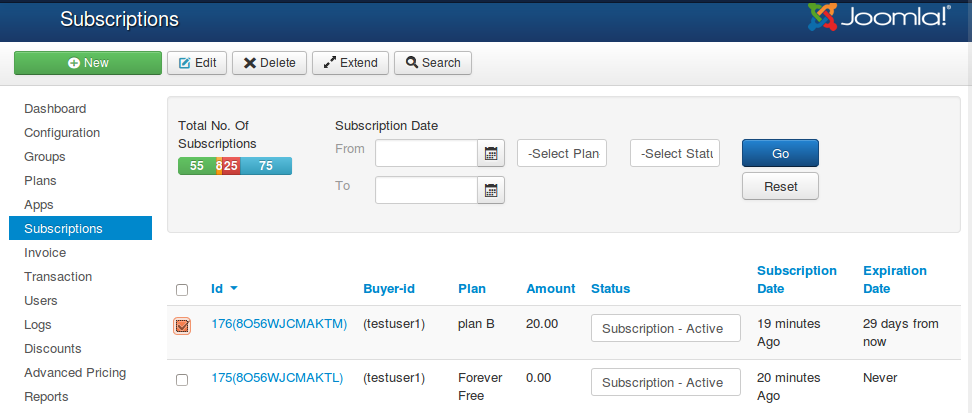Click the green 55 subscriptions bar segment
Image resolution: width=972 pixels, height=413 pixels.
tap(197, 166)
